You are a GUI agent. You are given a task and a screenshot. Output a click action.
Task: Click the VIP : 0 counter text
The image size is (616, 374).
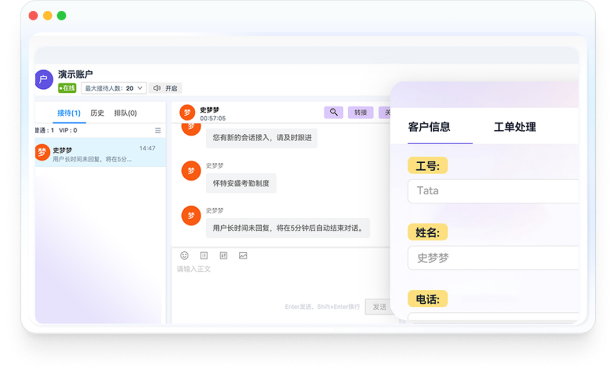(x=68, y=130)
